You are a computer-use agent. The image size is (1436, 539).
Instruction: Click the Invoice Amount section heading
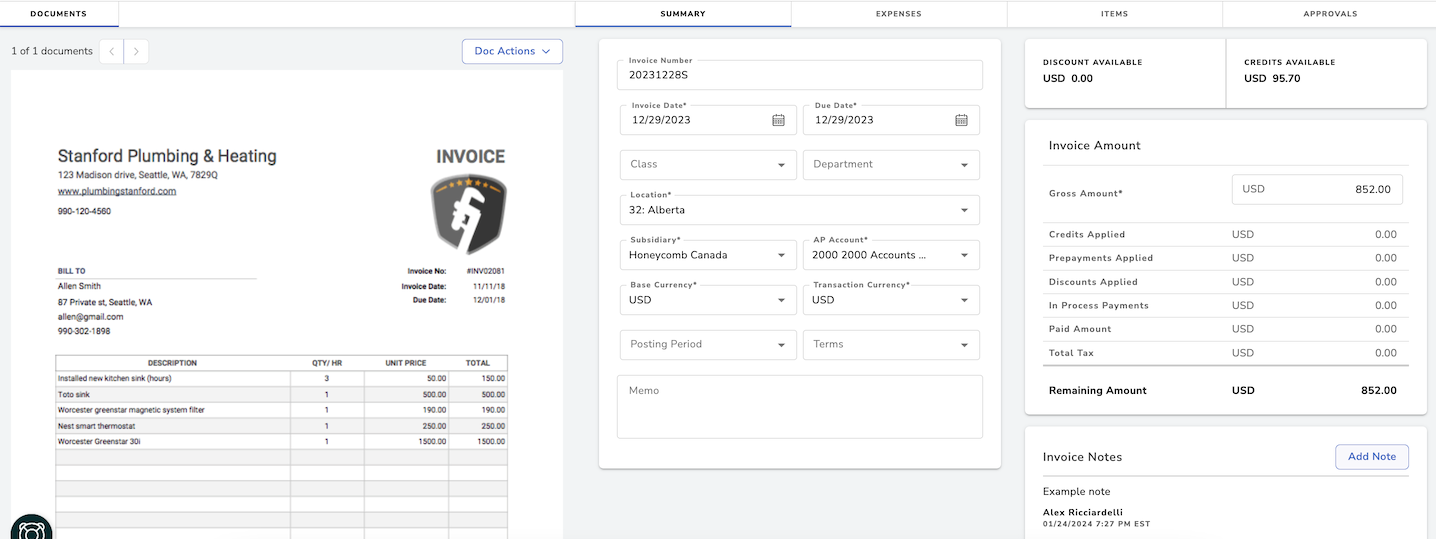tap(1095, 146)
